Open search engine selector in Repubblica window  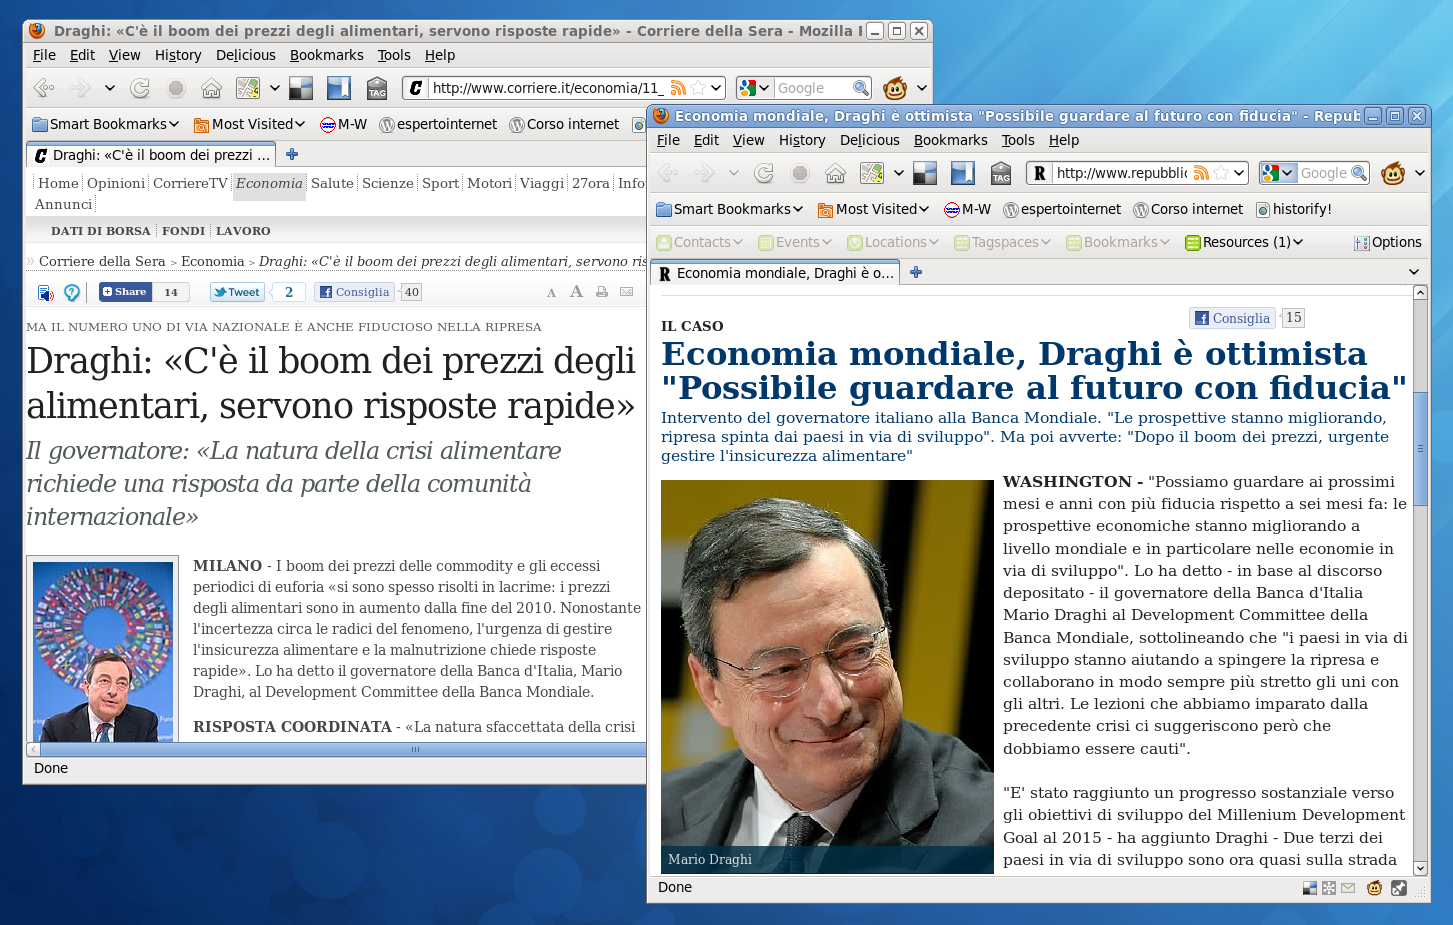coord(1279,173)
